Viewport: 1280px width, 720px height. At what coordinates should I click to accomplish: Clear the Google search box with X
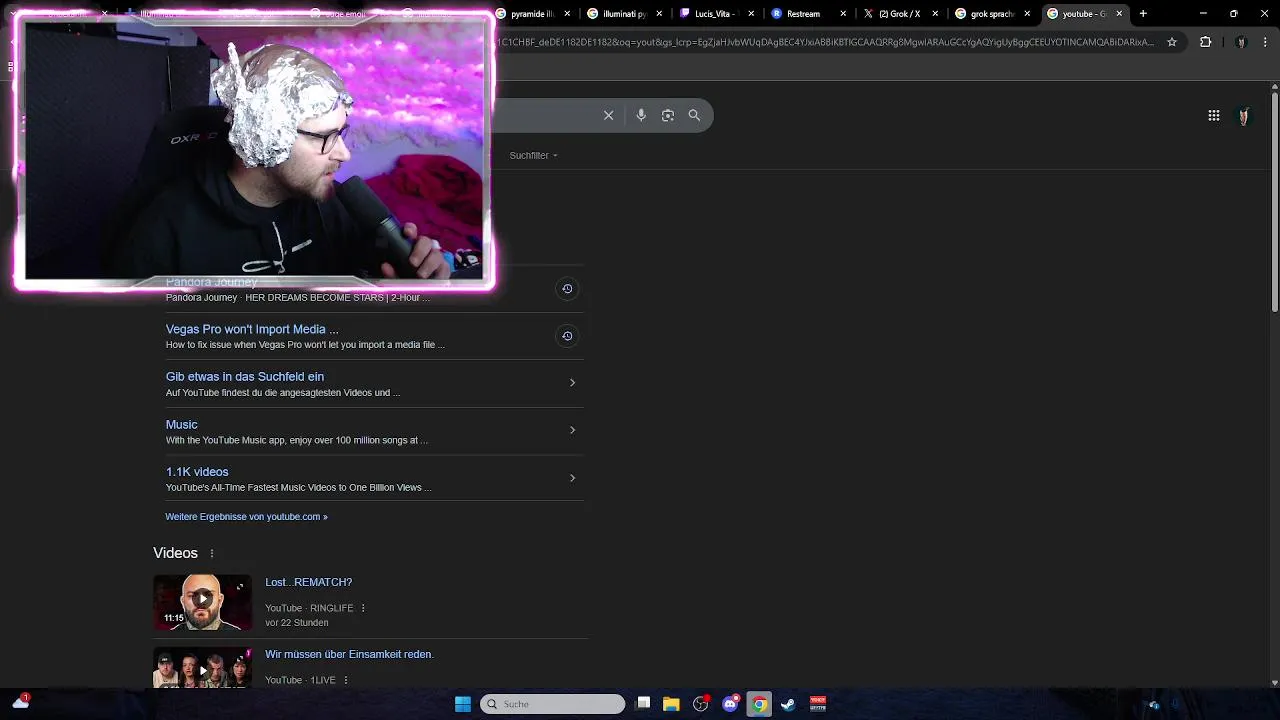coord(608,115)
